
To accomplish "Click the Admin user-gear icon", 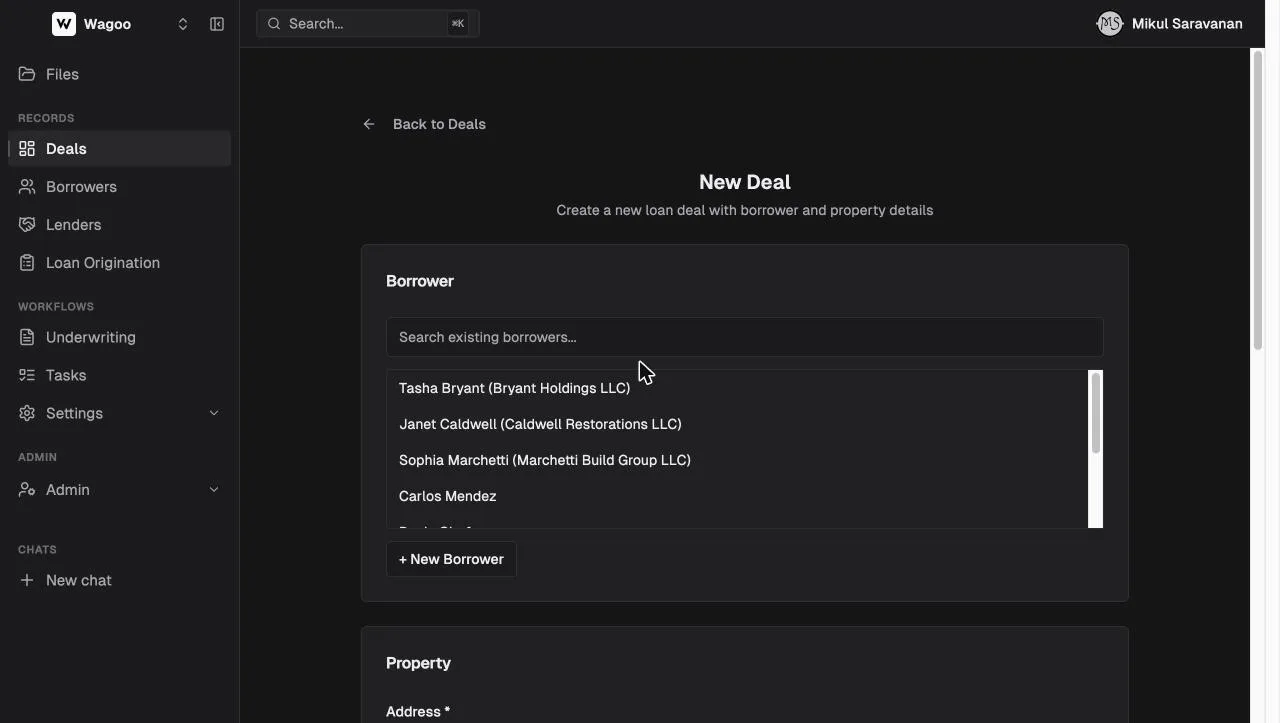I will (27, 490).
